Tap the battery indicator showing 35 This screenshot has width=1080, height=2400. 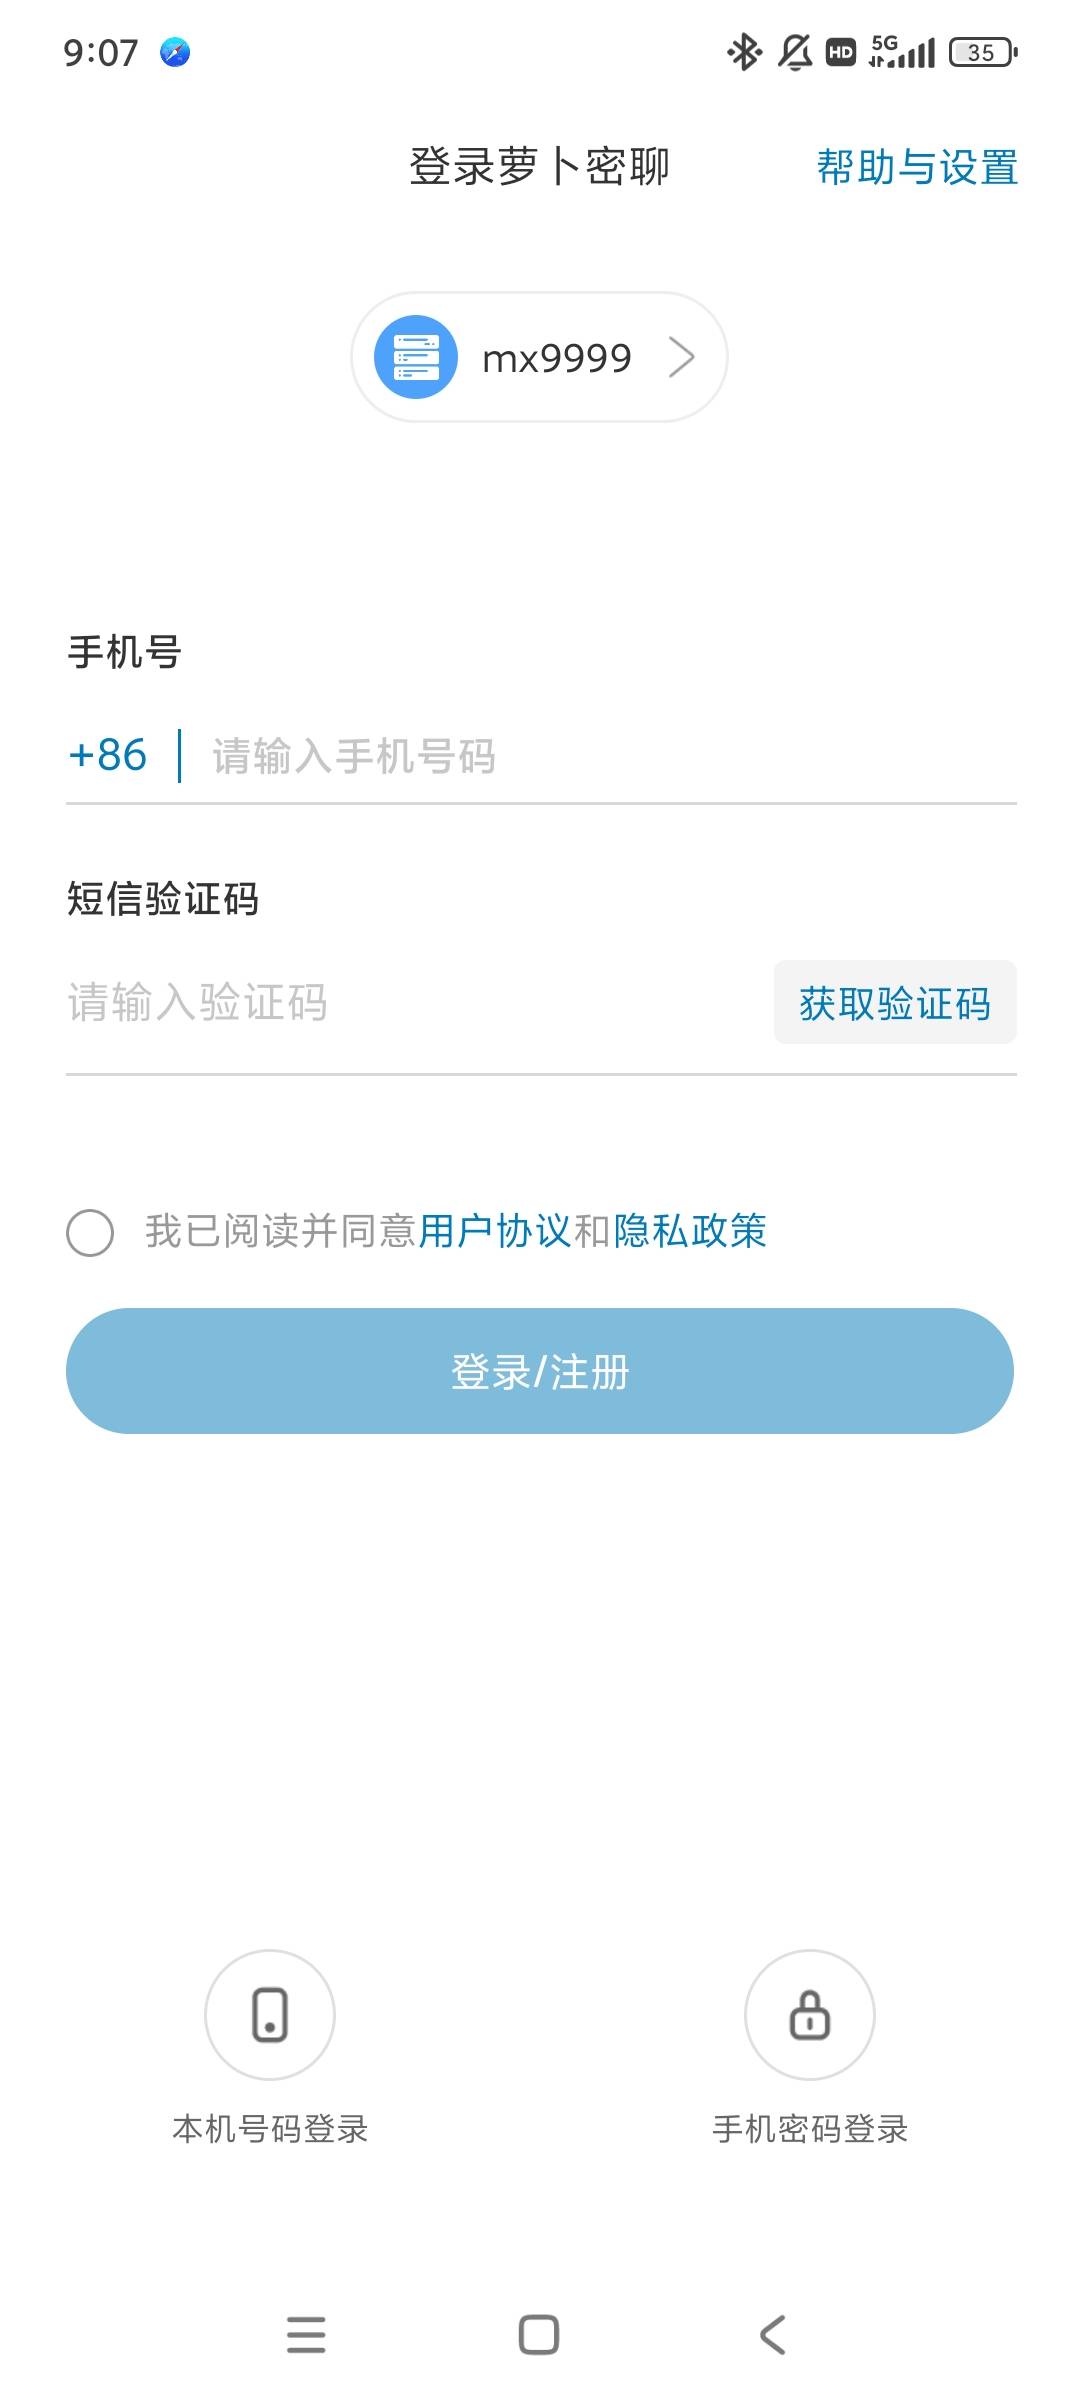point(983,52)
